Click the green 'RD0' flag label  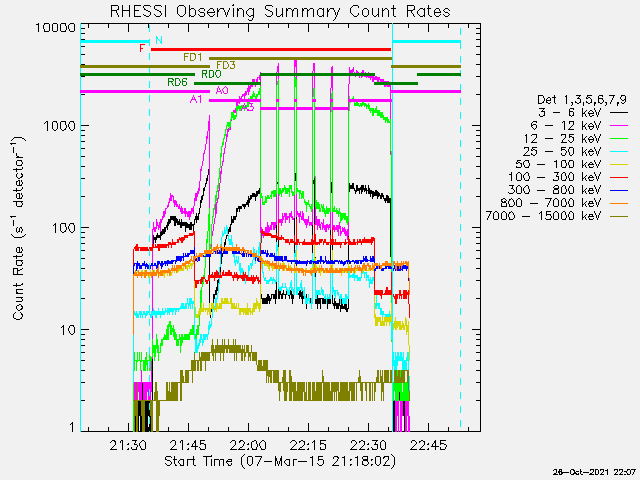point(211,74)
